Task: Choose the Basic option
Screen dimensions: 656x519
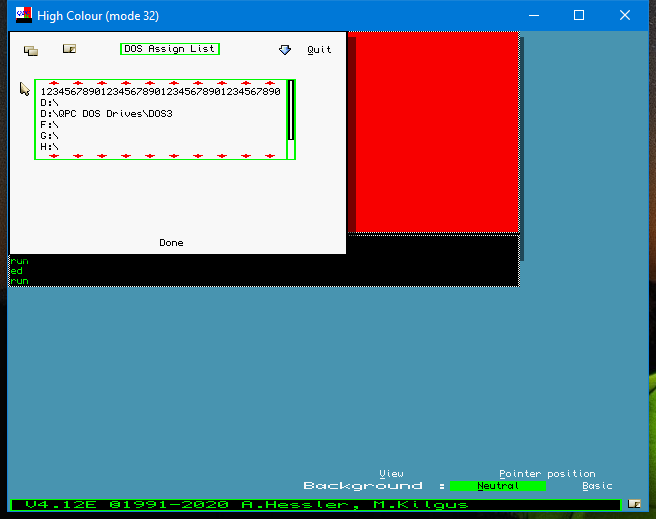Action: (x=597, y=486)
